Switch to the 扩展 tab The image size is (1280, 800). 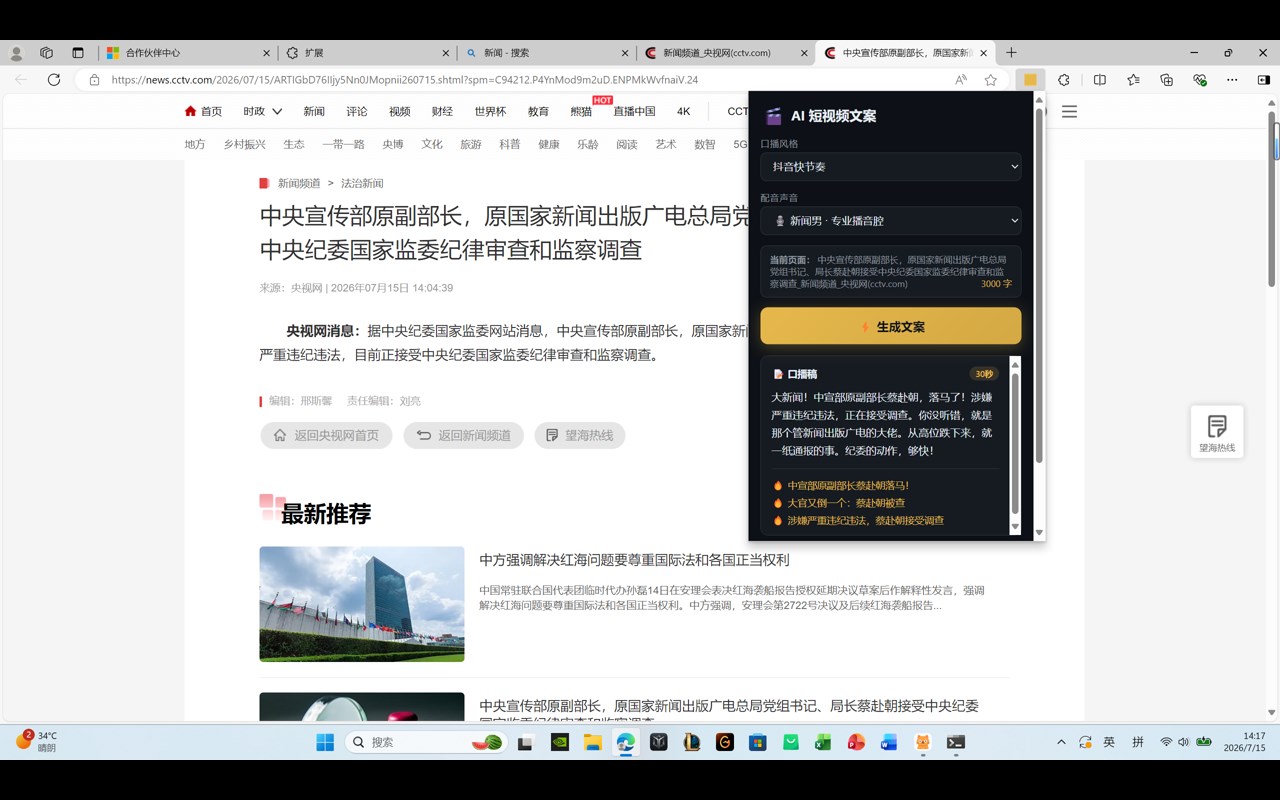pyautogui.click(x=366, y=53)
